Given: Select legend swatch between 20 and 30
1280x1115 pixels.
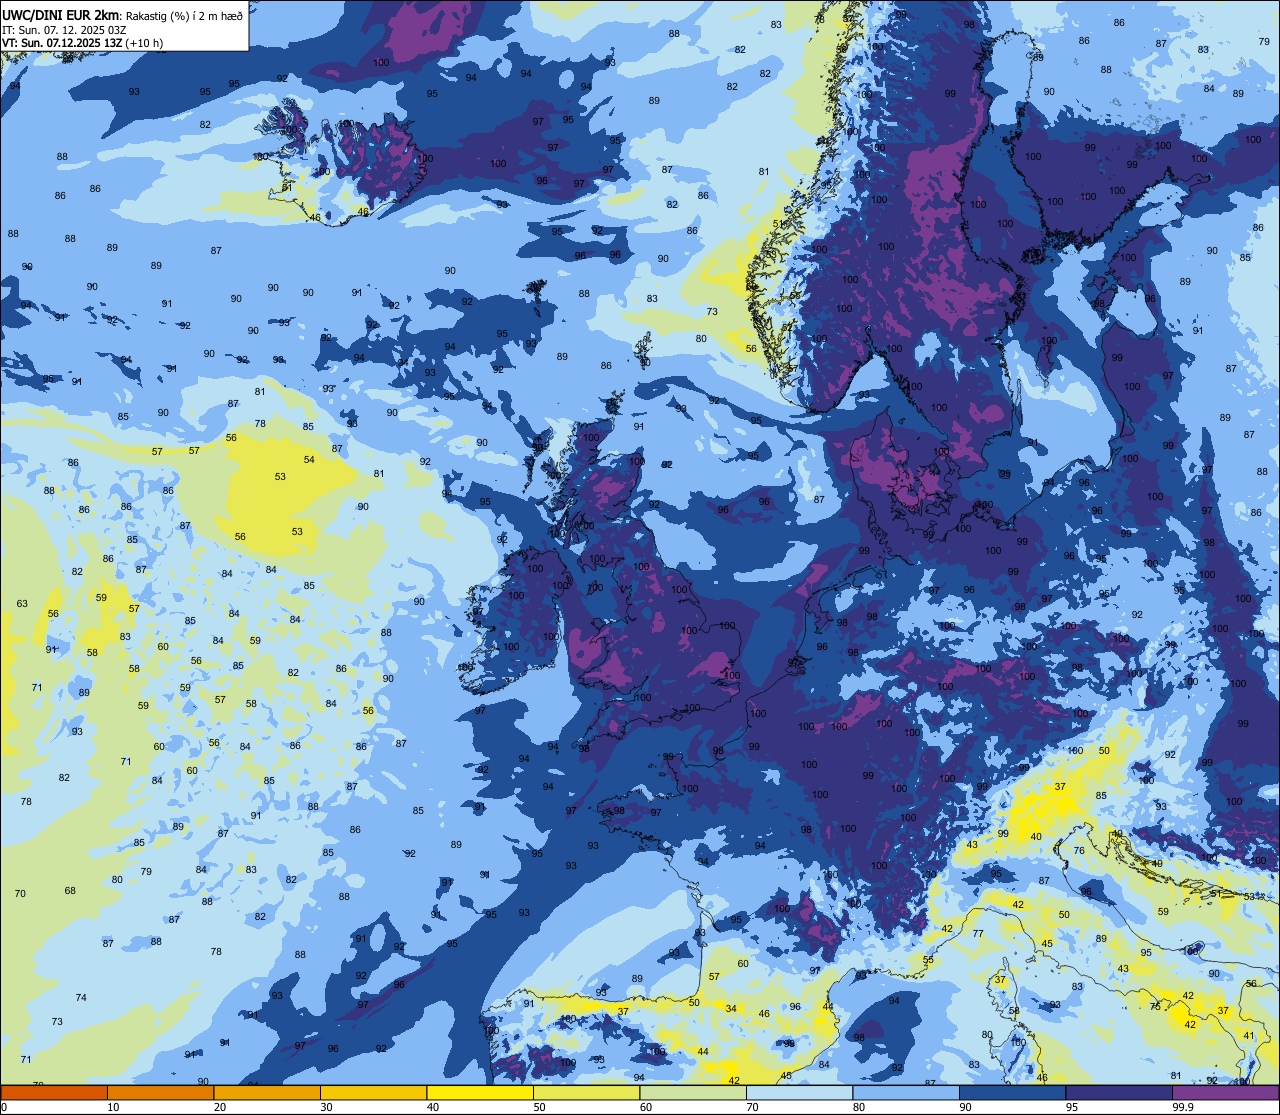Looking at the screenshot, I should click(267, 1092).
